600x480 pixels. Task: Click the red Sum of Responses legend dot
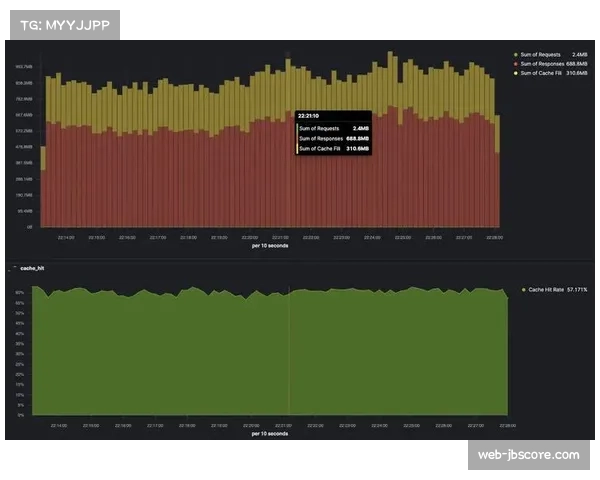[514, 64]
